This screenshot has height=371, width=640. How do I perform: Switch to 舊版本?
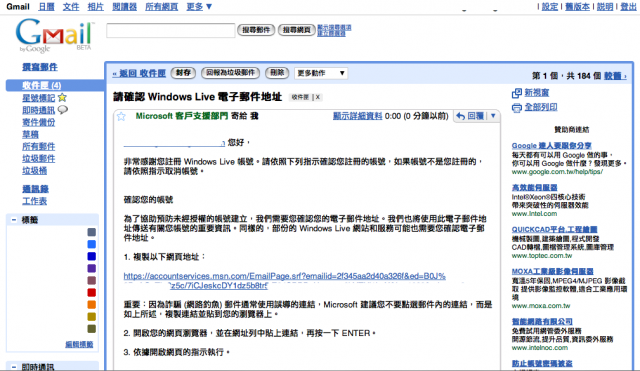577,7
